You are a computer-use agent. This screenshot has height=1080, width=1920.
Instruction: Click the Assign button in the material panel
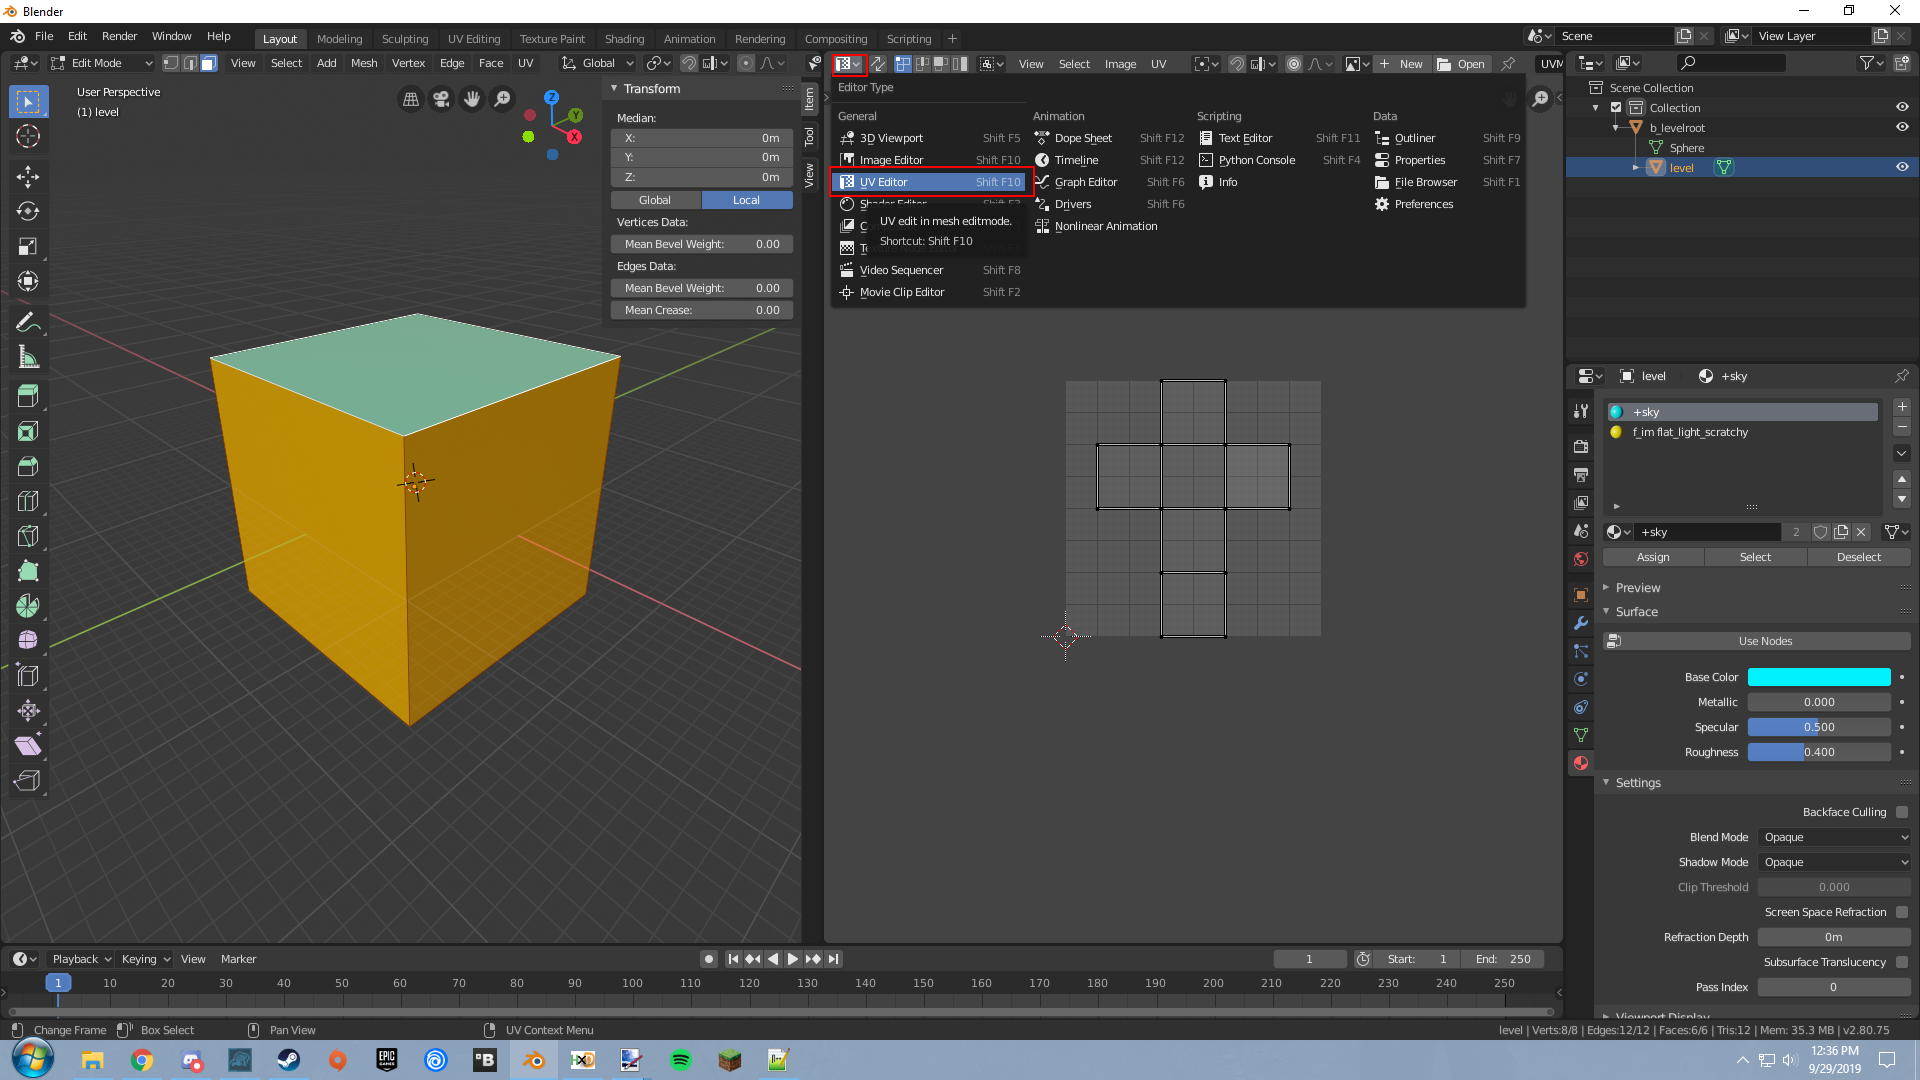click(1653, 557)
